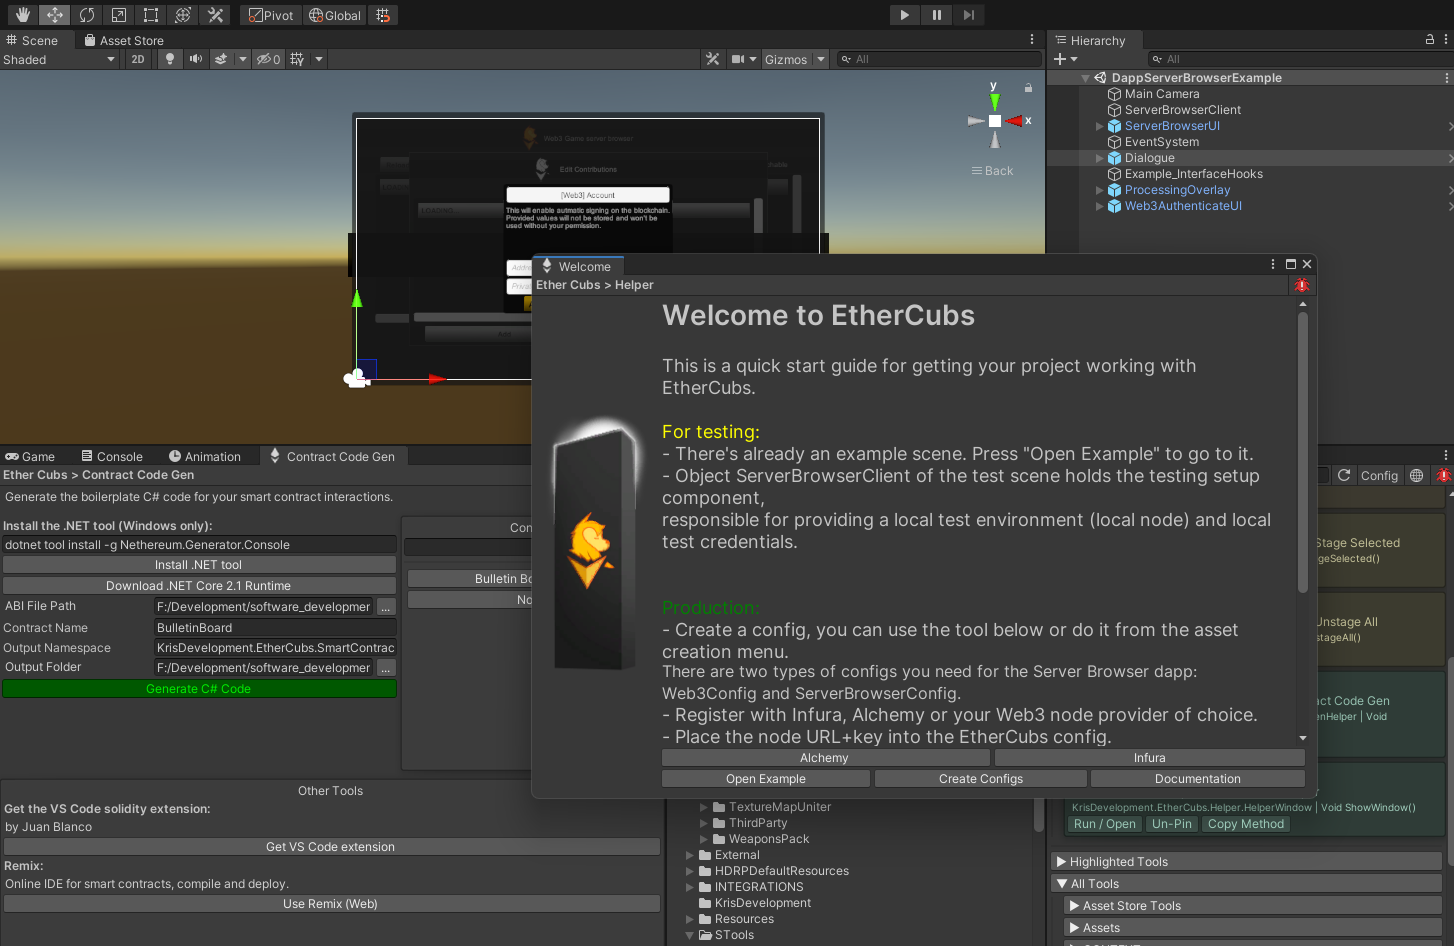Open the Gizmos dropdown arrow

(x=821, y=59)
